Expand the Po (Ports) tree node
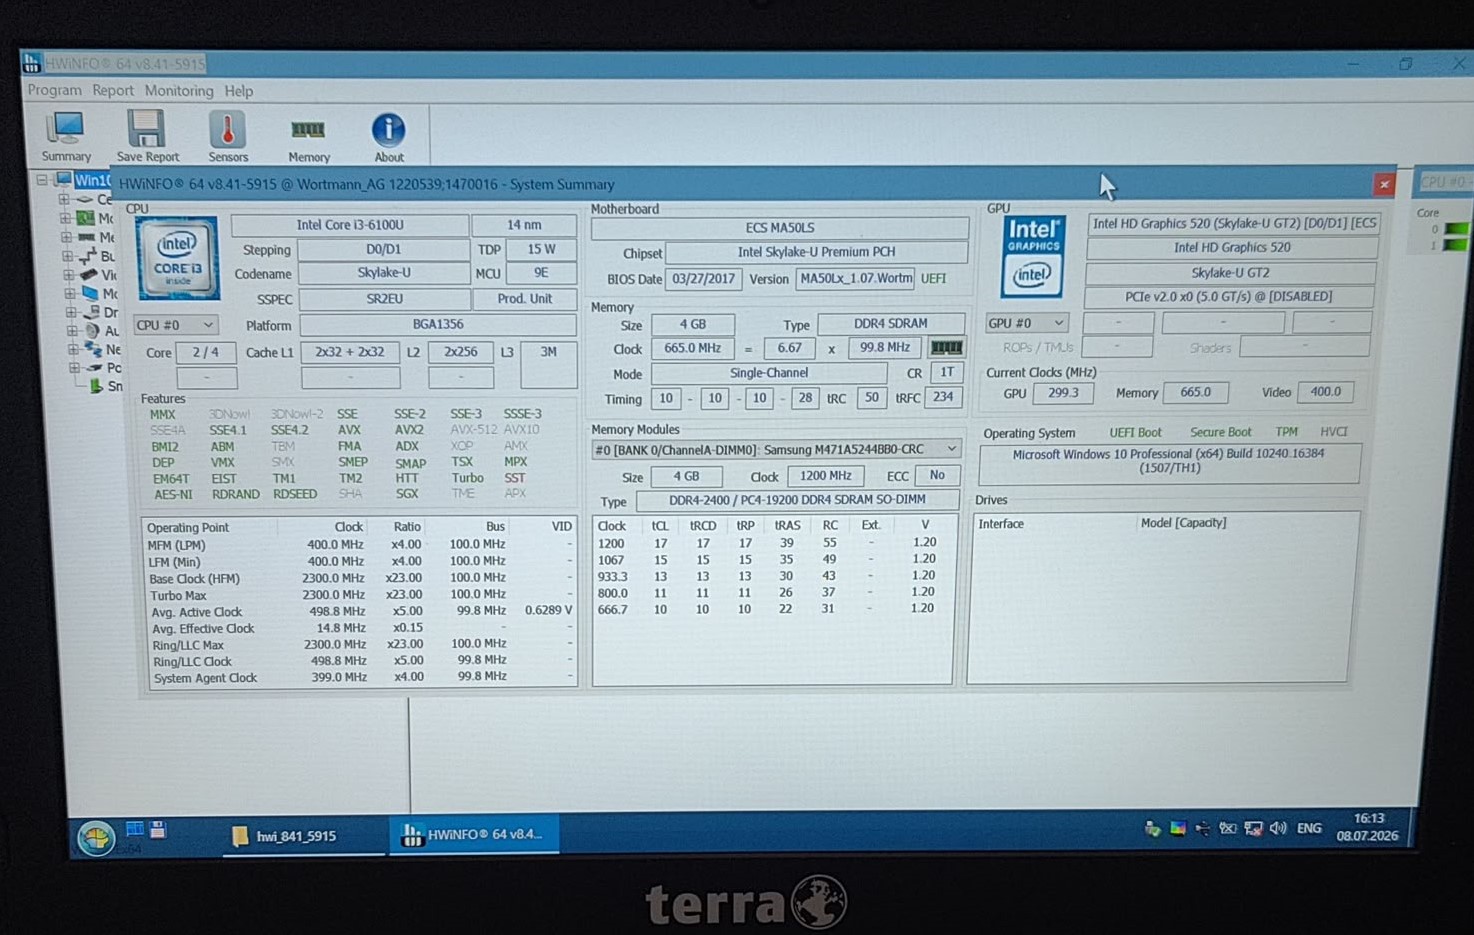The image size is (1474, 935). pyautogui.click(x=74, y=368)
